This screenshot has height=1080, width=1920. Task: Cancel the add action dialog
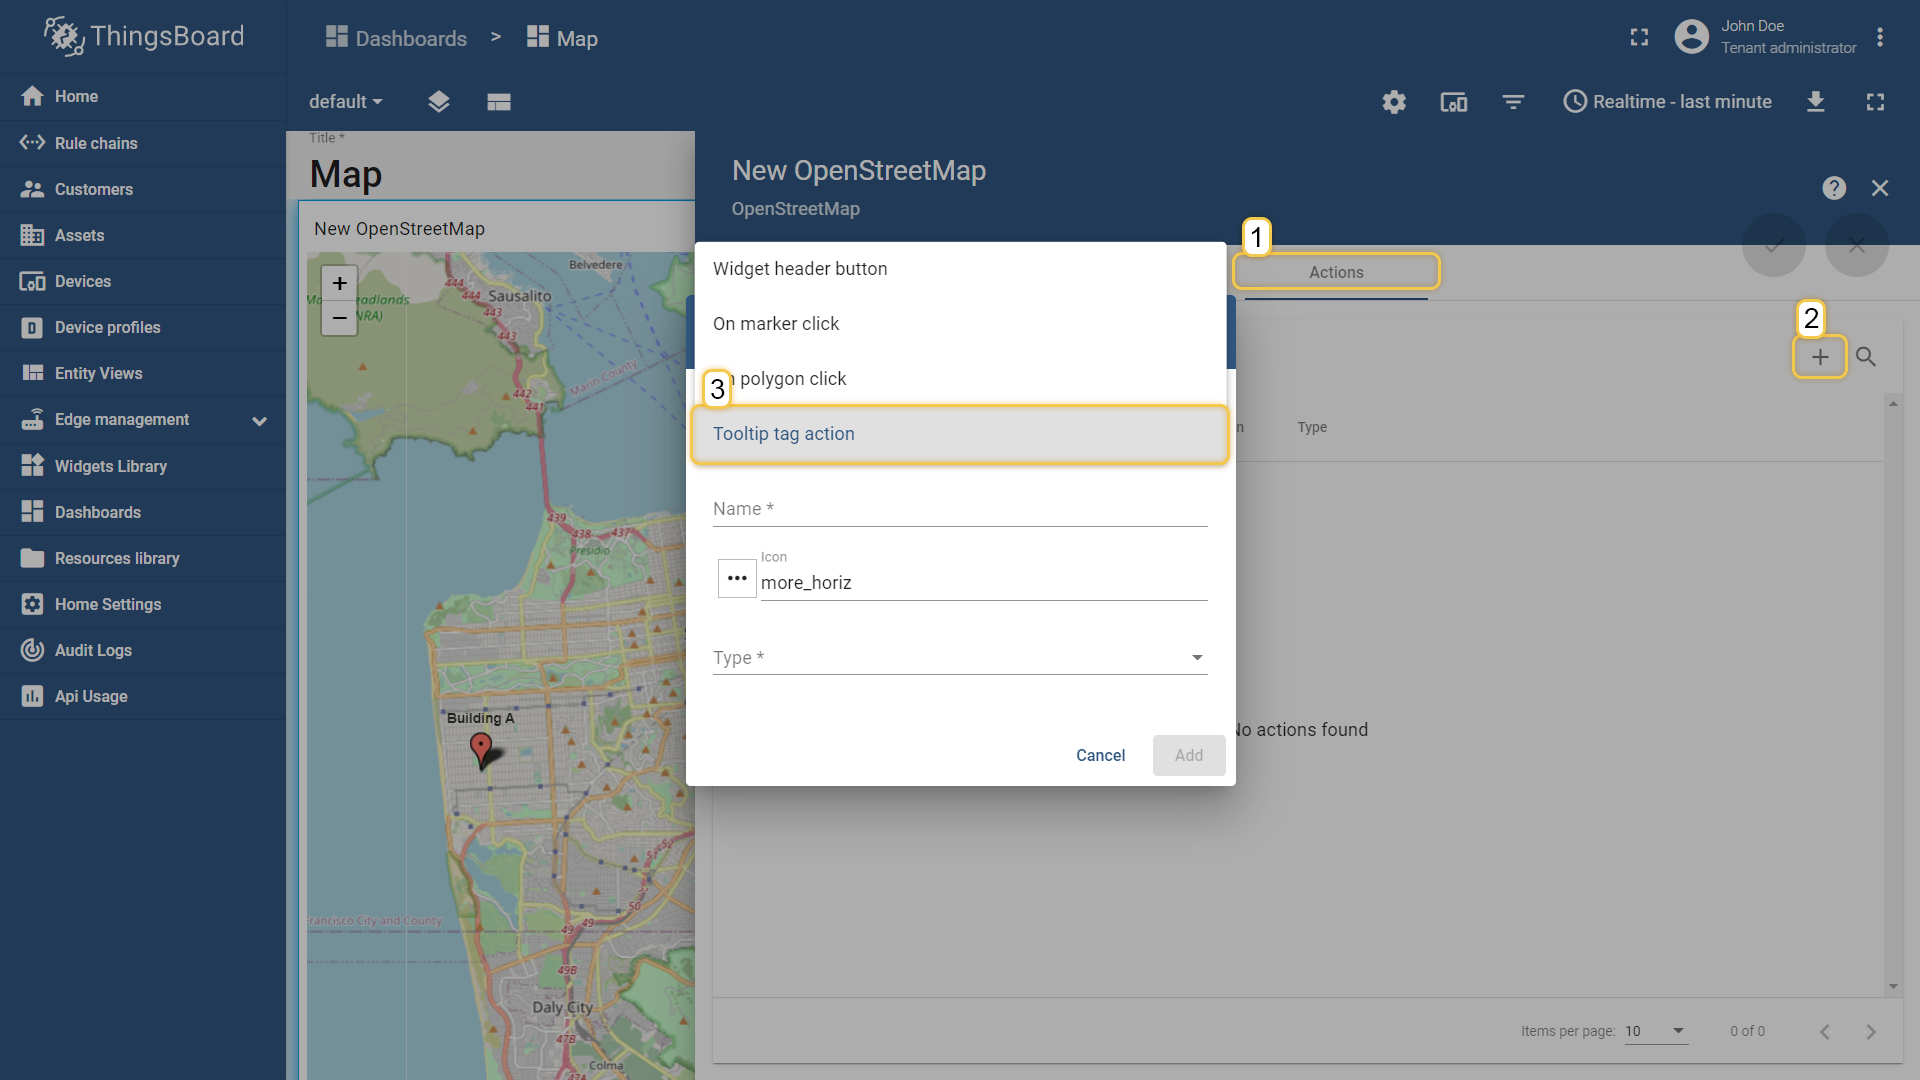pyautogui.click(x=1100, y=756)
